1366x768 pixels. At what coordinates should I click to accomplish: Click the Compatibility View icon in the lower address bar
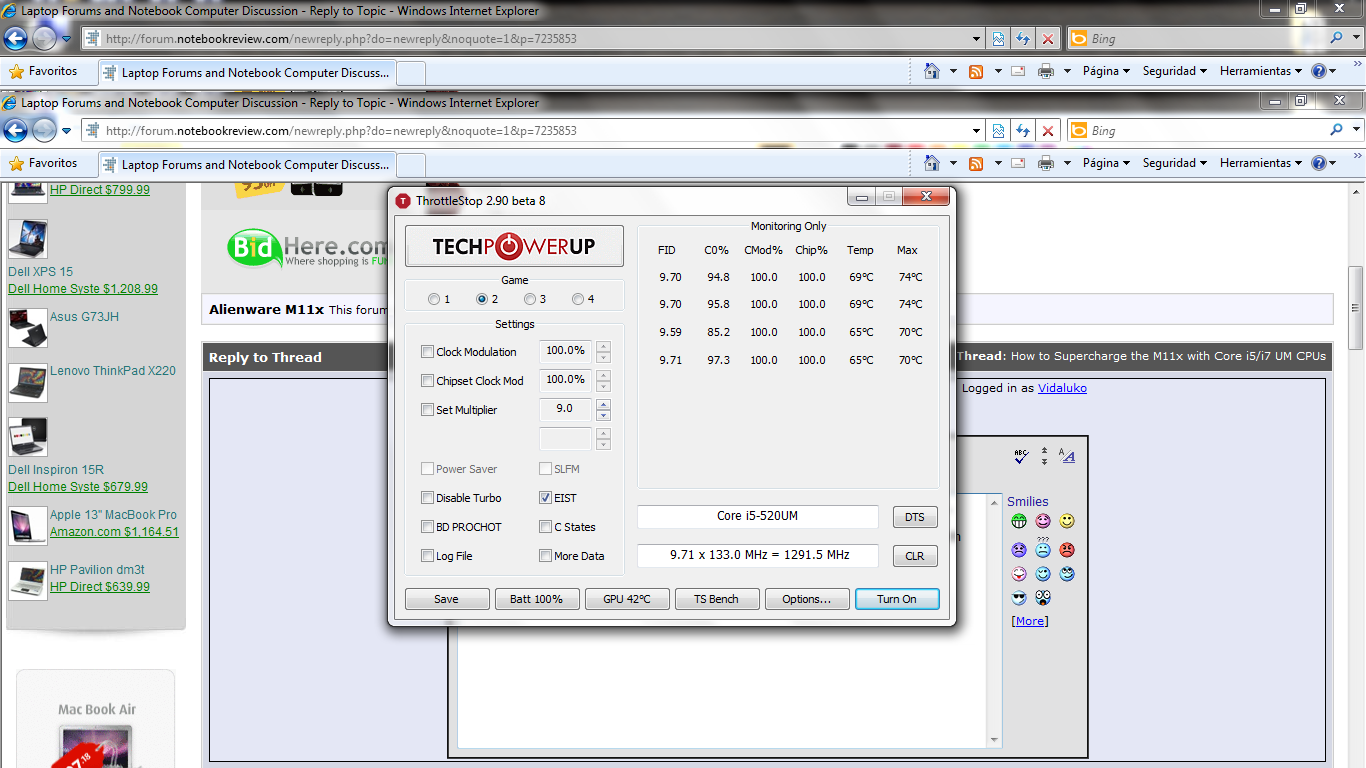point(998,131)
